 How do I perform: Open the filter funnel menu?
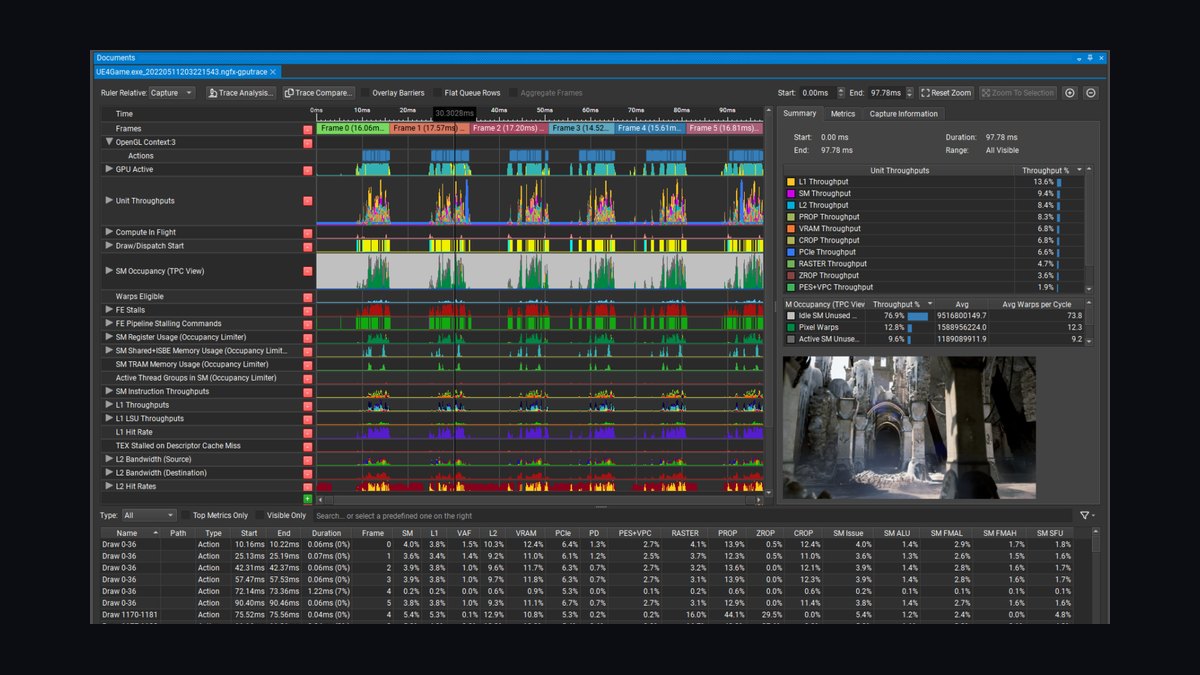coord(1086,515)
